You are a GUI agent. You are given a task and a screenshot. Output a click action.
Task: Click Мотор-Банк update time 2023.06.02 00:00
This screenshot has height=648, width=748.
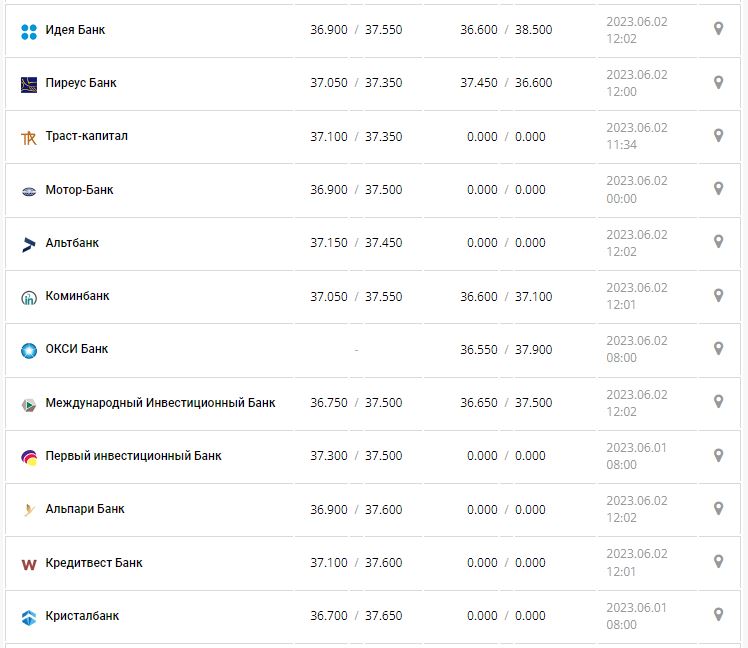(636, 190)
